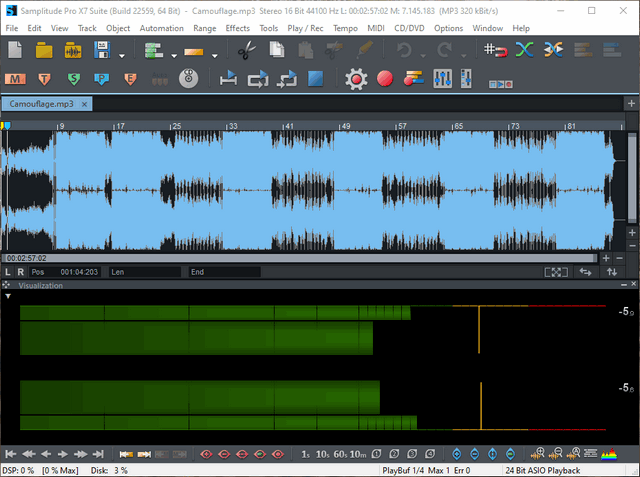
Task: Switch to the Camouflage.mp3 tab
Action: click(42, 103)
